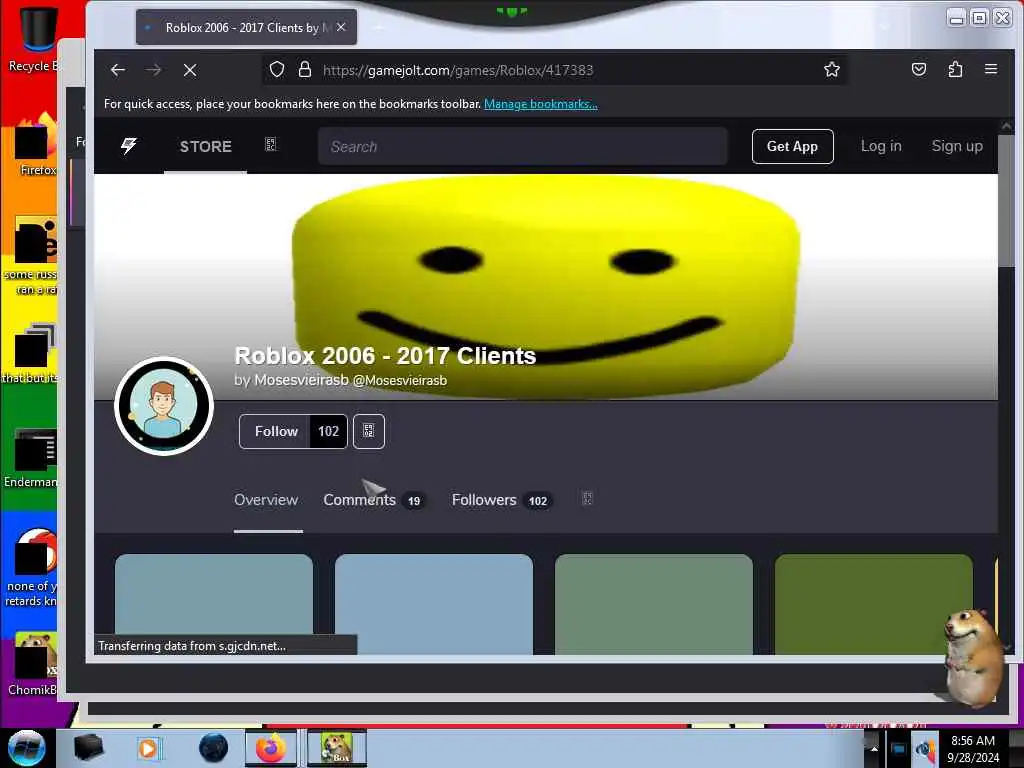This screenshot has height=768, width=1024.
Task: Select the Roblox 2006 - 2017 Clients browser tab
Action: point(246,27)
